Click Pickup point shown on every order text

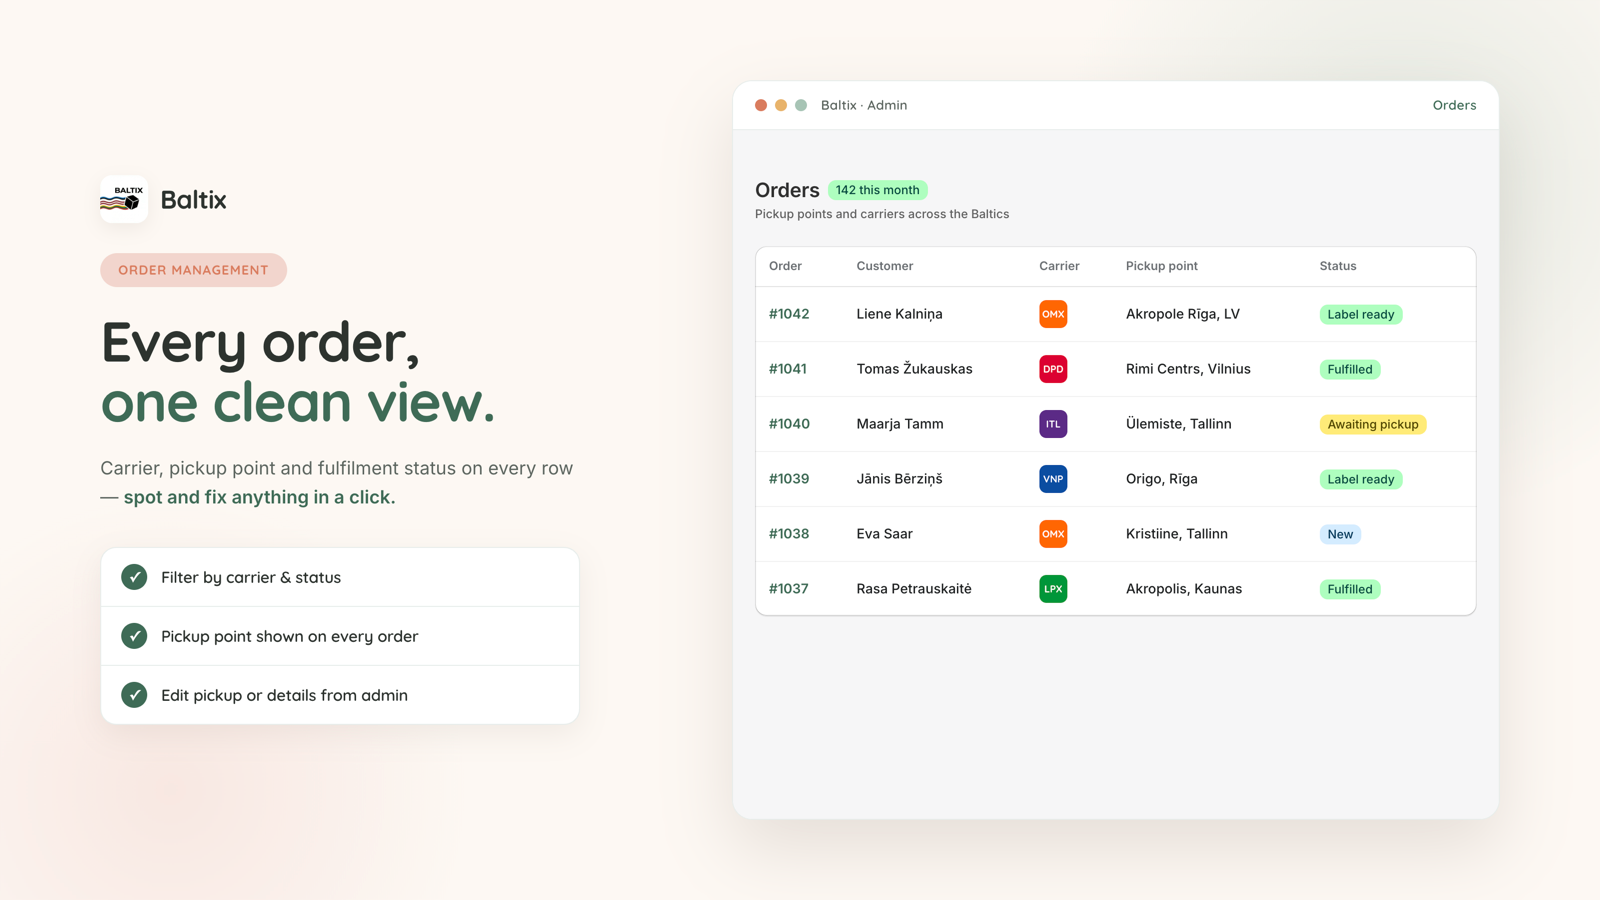(x=289, y=636)
